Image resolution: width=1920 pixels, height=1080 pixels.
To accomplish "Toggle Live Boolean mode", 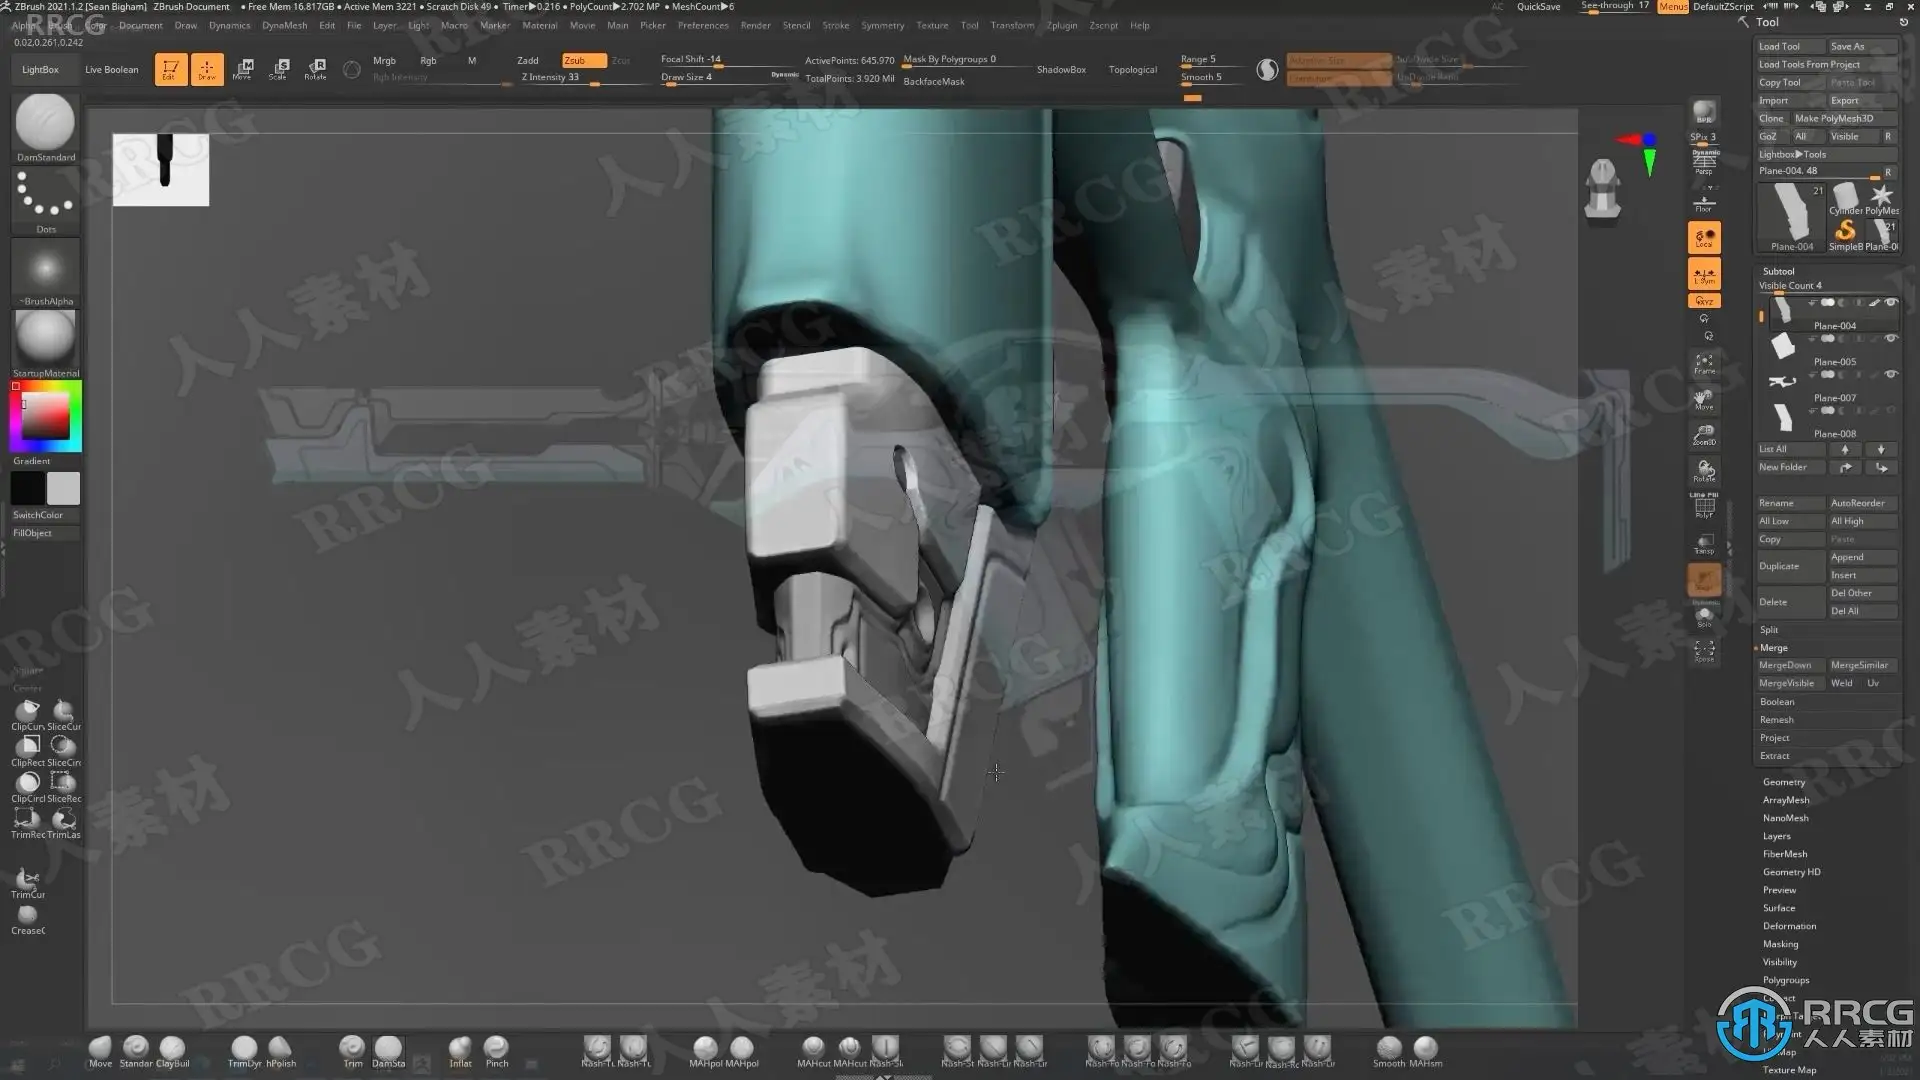I will (x=112, y=70).
